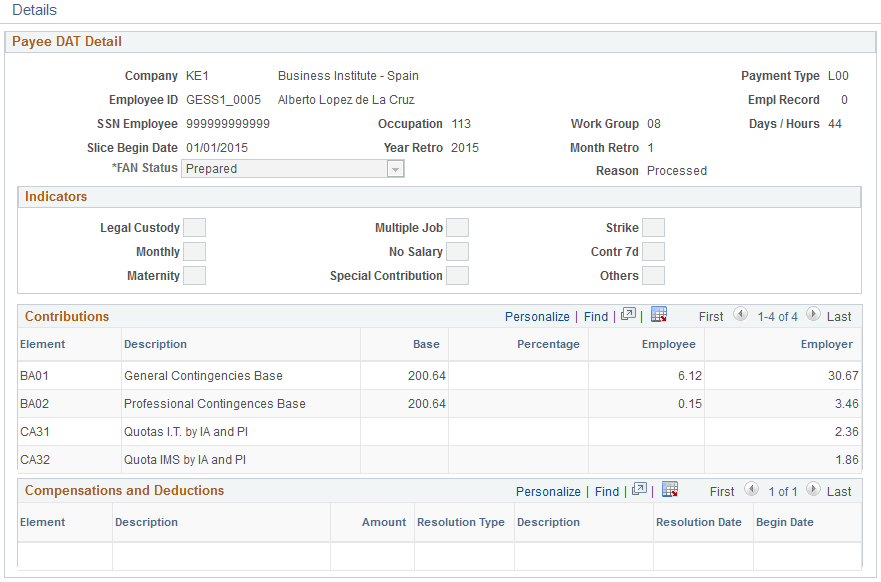Enable the Strike indicator
The height and width of the screenshot is (582, 881).
(653, 227)
